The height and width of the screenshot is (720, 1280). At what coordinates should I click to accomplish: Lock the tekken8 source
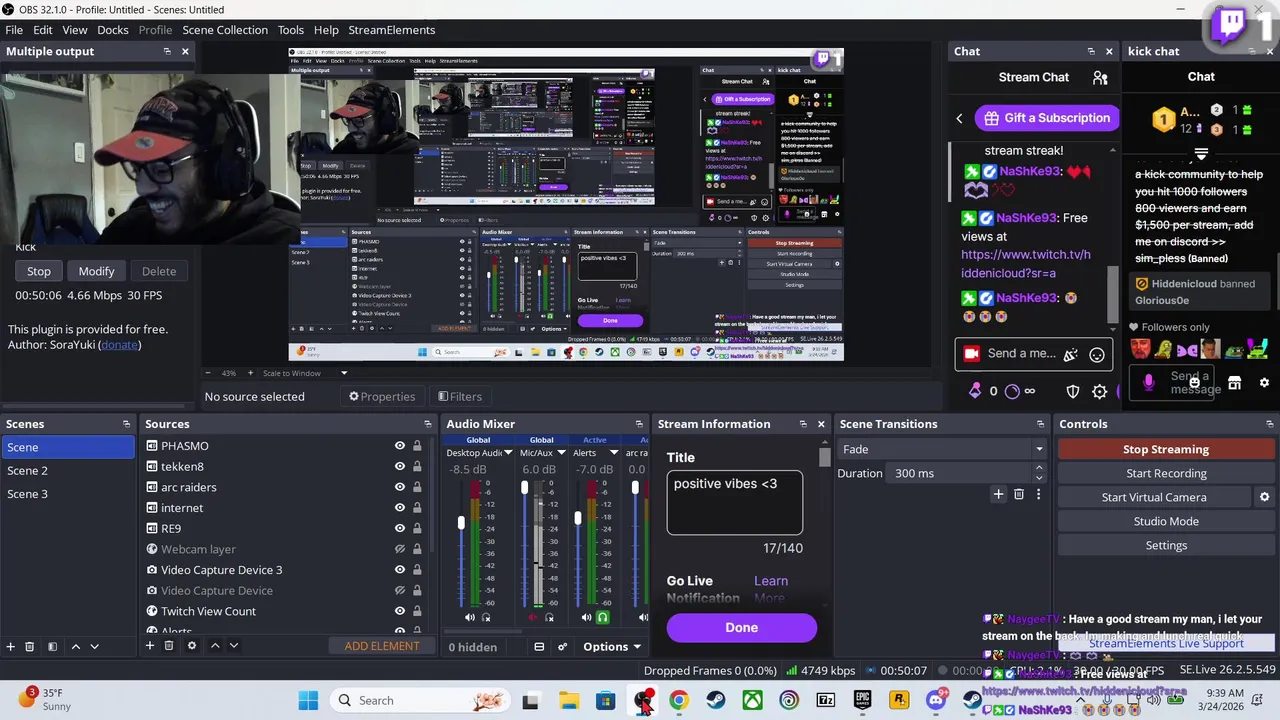418,467
